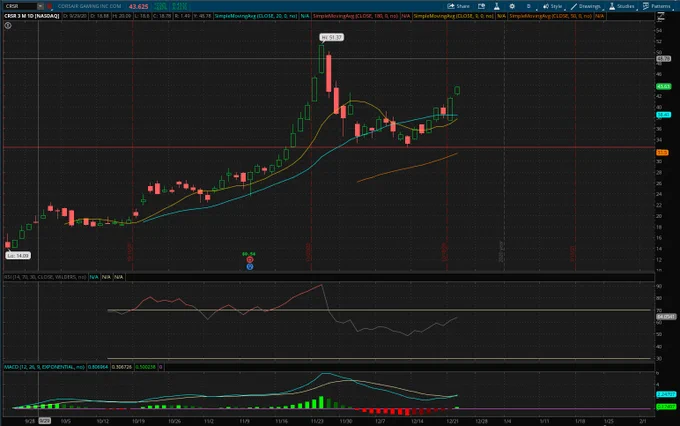Click the 64.0541 RSI value tag
Screen dimensions: 680x426
point(666,317)
